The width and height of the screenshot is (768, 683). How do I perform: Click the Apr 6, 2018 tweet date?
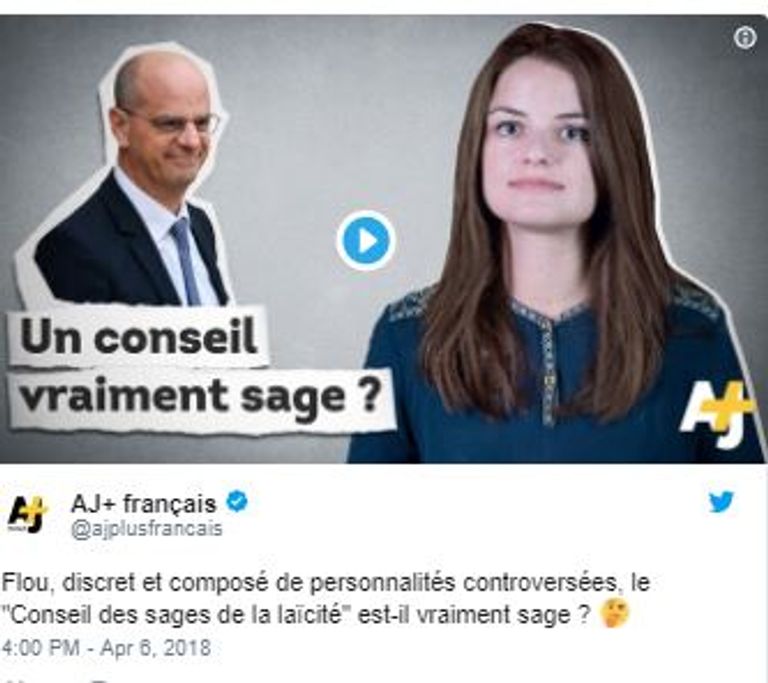point(155,648)
